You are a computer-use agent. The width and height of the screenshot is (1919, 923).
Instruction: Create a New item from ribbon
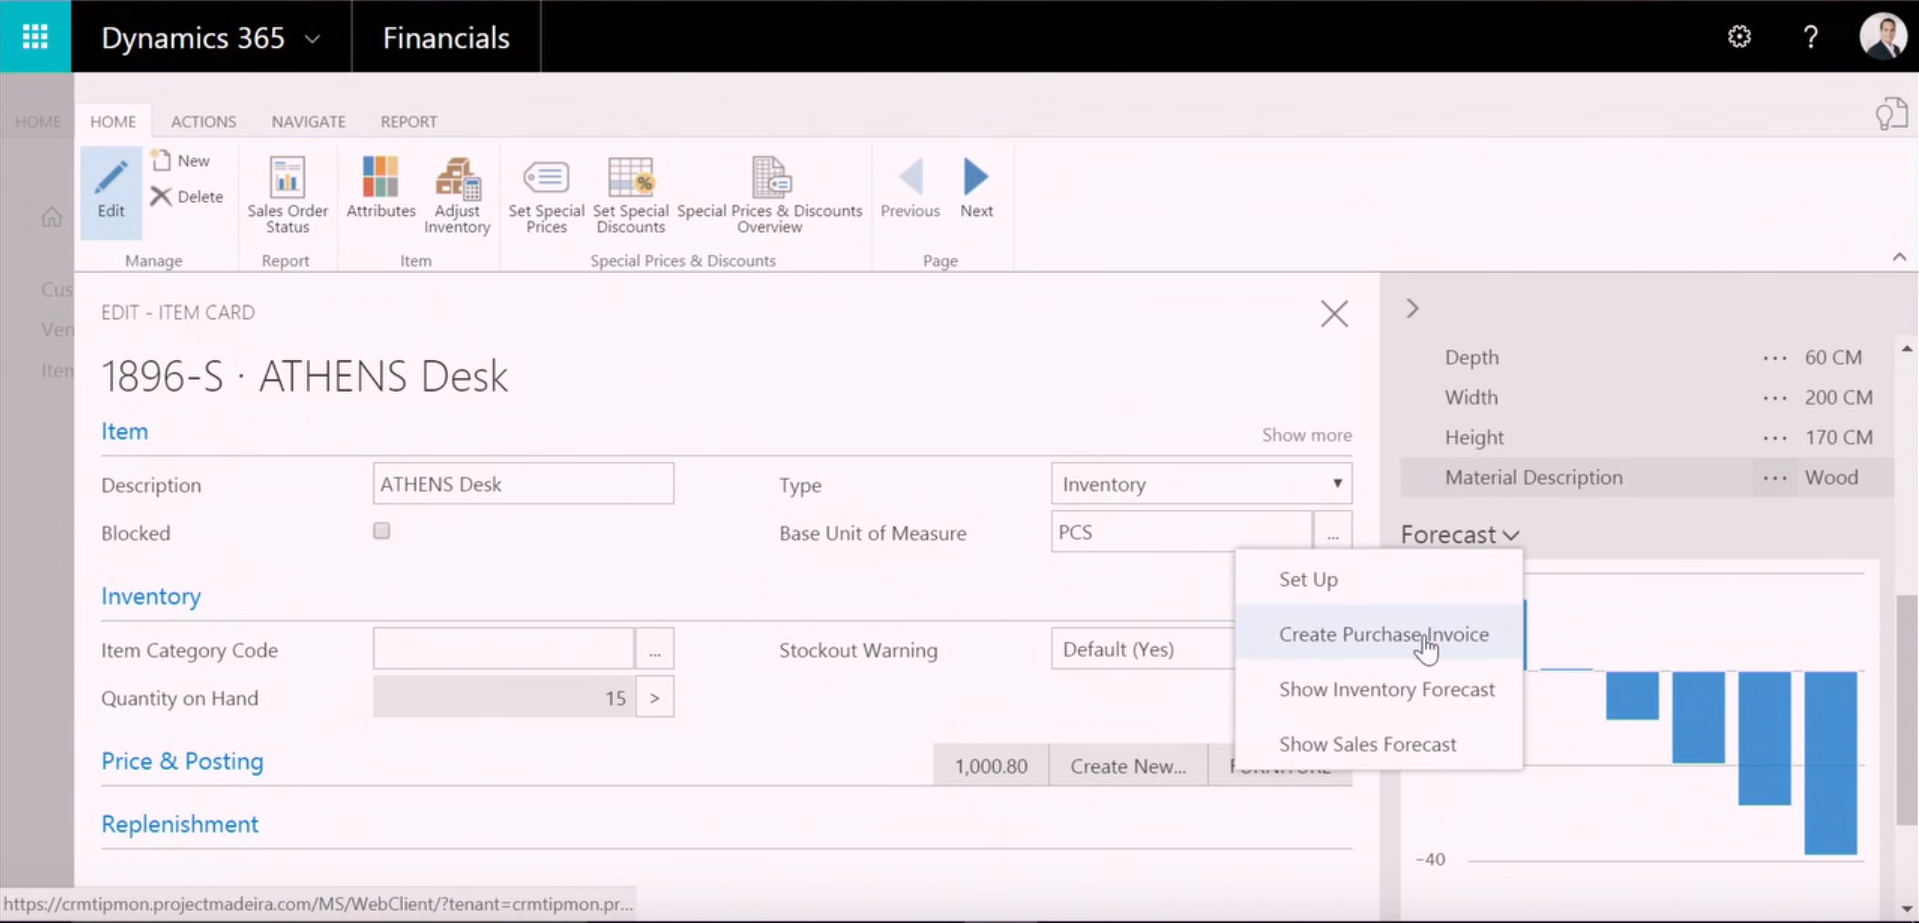181,160
